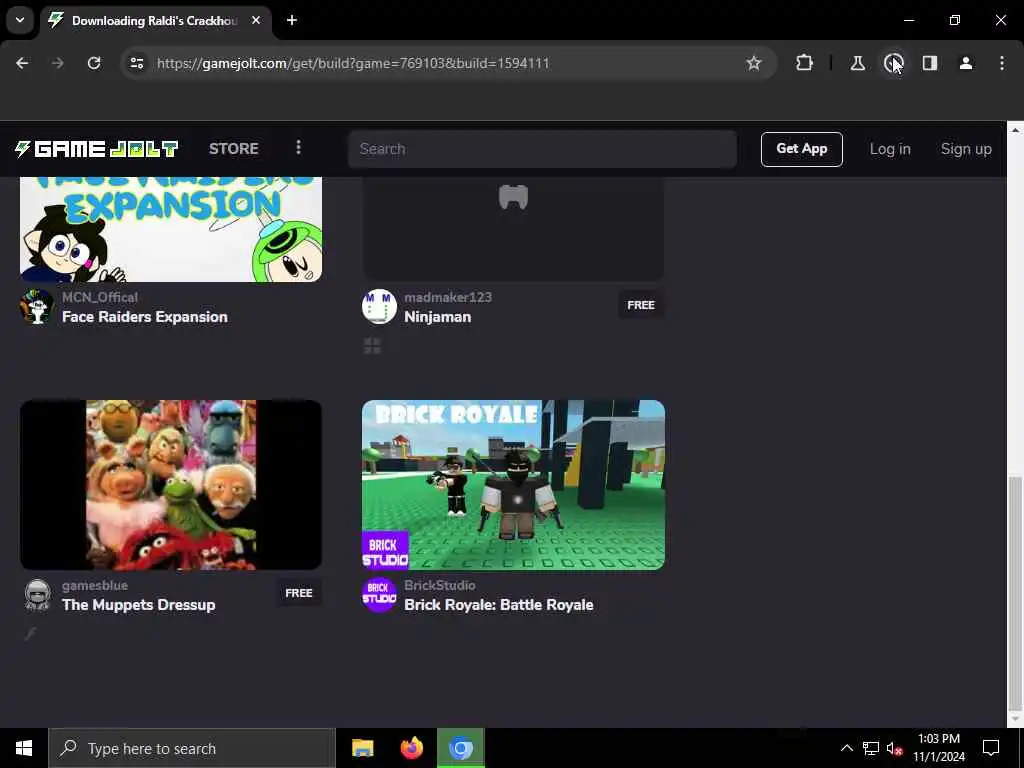Expand the tab search dropdown

(x=20, y=20)
